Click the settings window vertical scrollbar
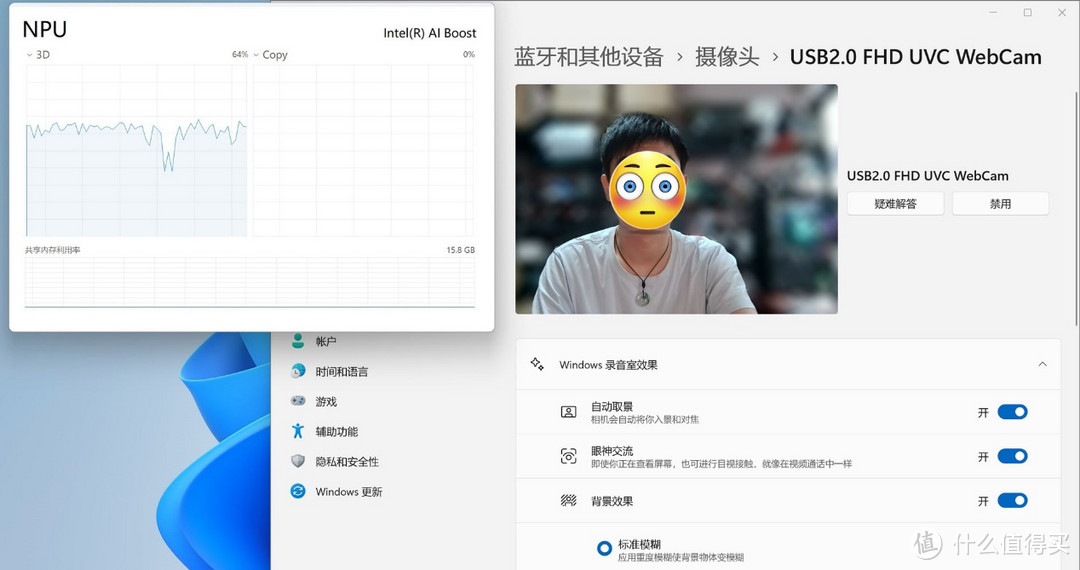Image resolution: width=1080 pixels, height=570 pixels. [1076, 209]
